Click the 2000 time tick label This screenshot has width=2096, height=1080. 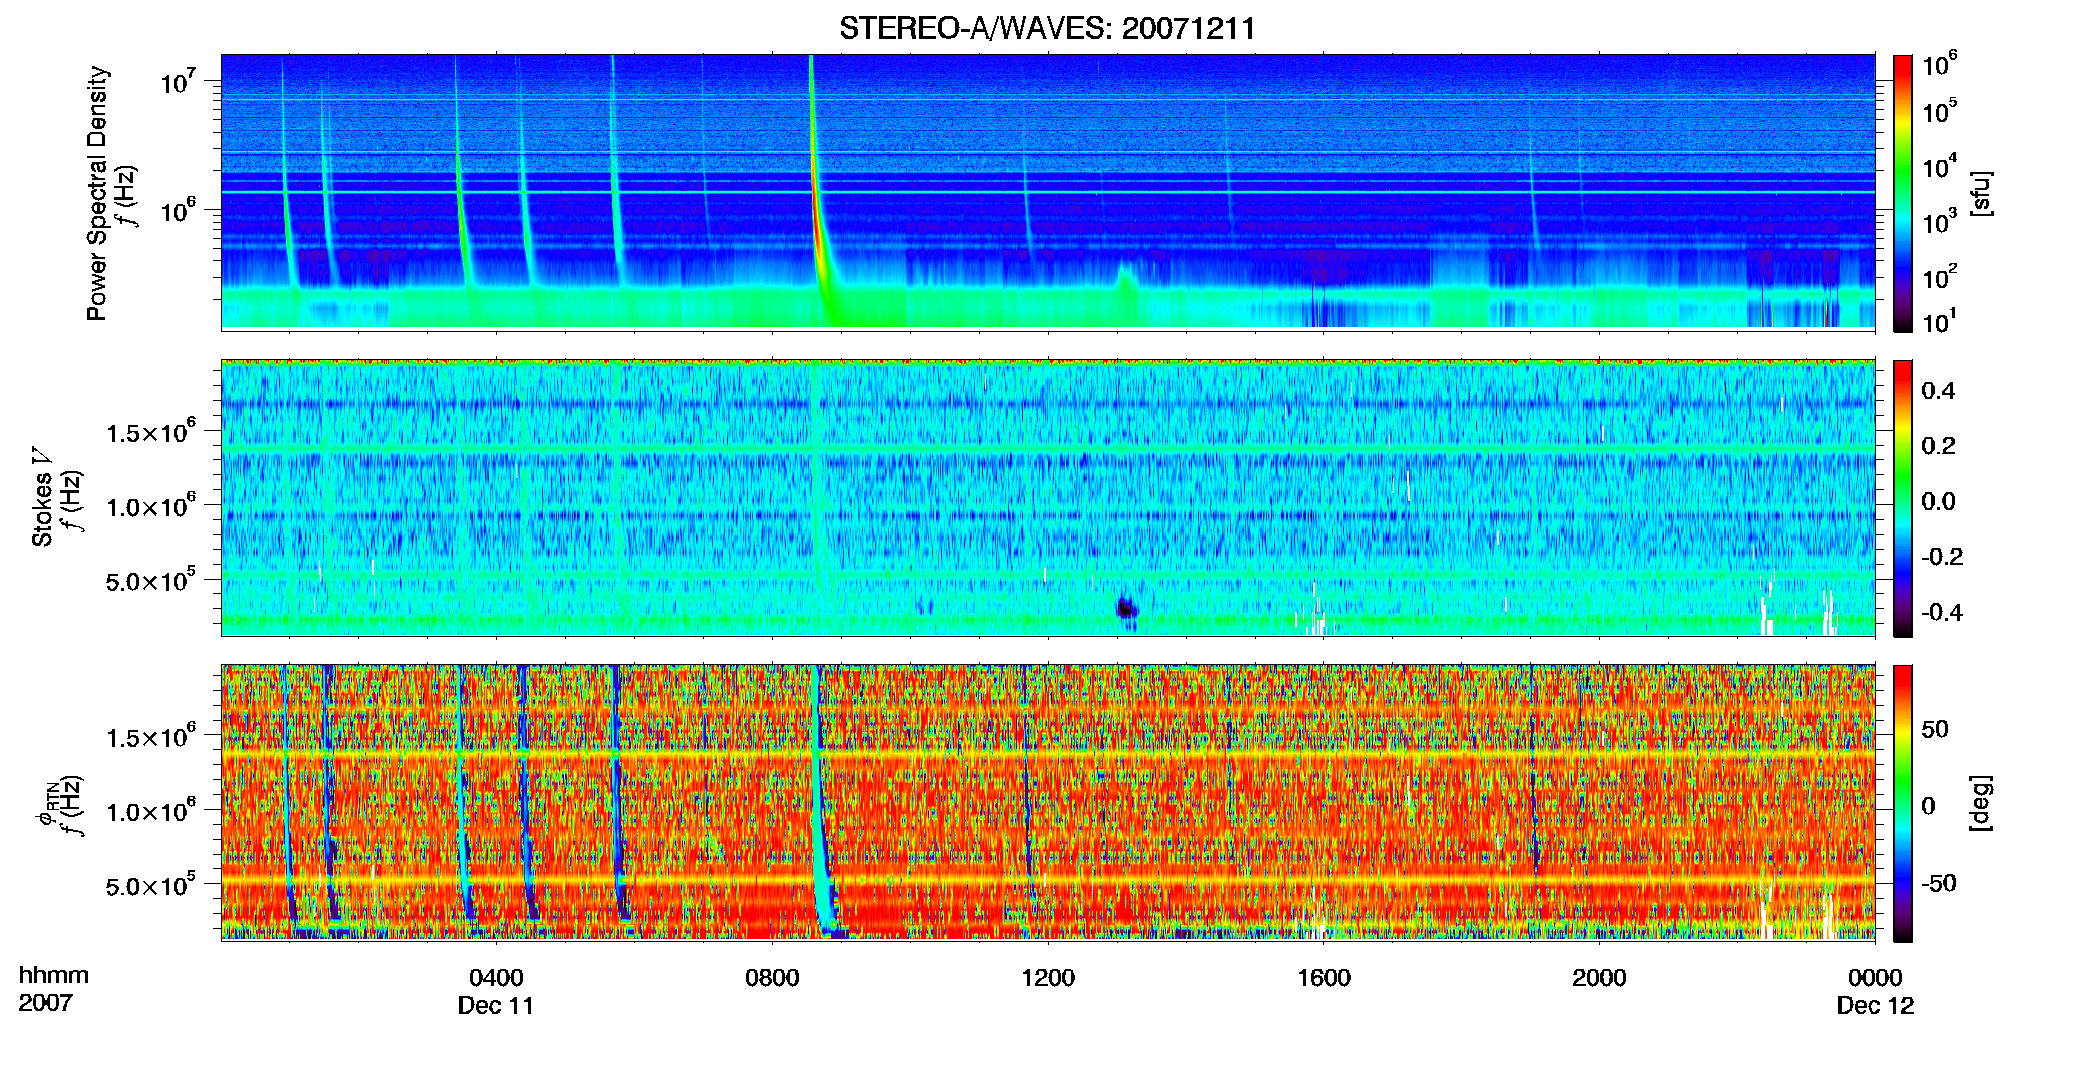1599,977
